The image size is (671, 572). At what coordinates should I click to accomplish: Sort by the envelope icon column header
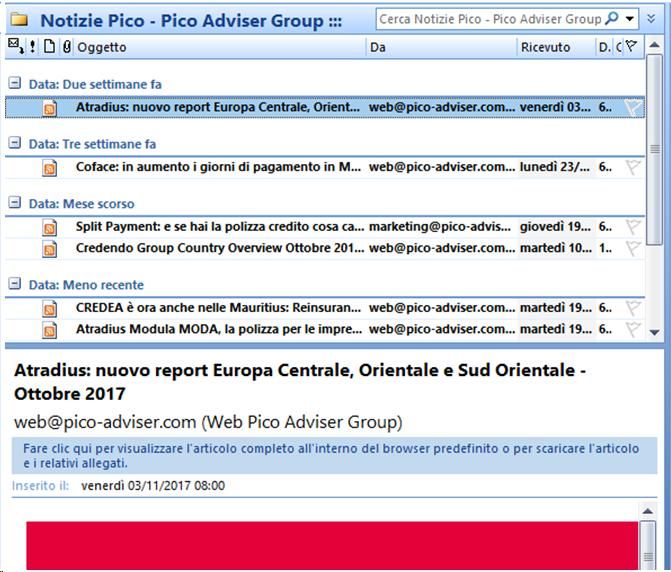click(16, 46)
